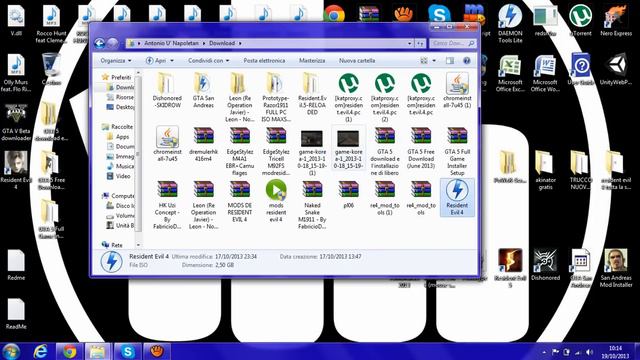Select EdgeStylez Tricell M92FS archive

(x=276, y=151)
